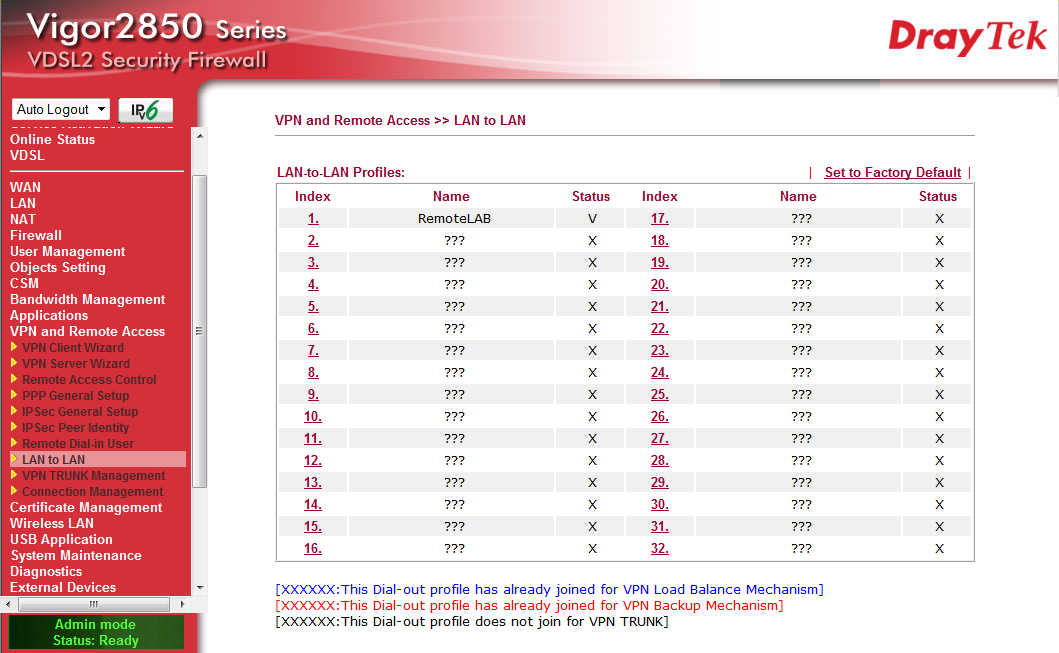
Task: Click Set to Factory Default link
Action: (892, 172)
